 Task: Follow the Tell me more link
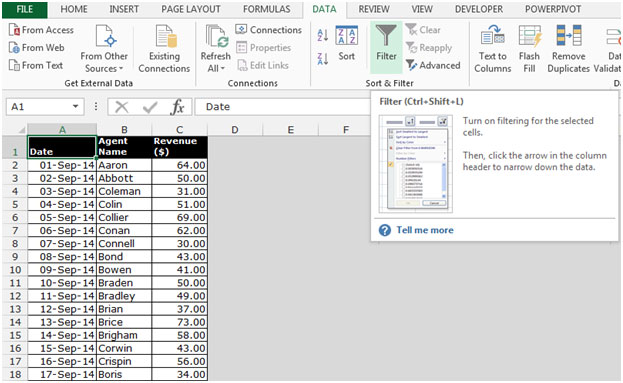[x=425, y=230]
